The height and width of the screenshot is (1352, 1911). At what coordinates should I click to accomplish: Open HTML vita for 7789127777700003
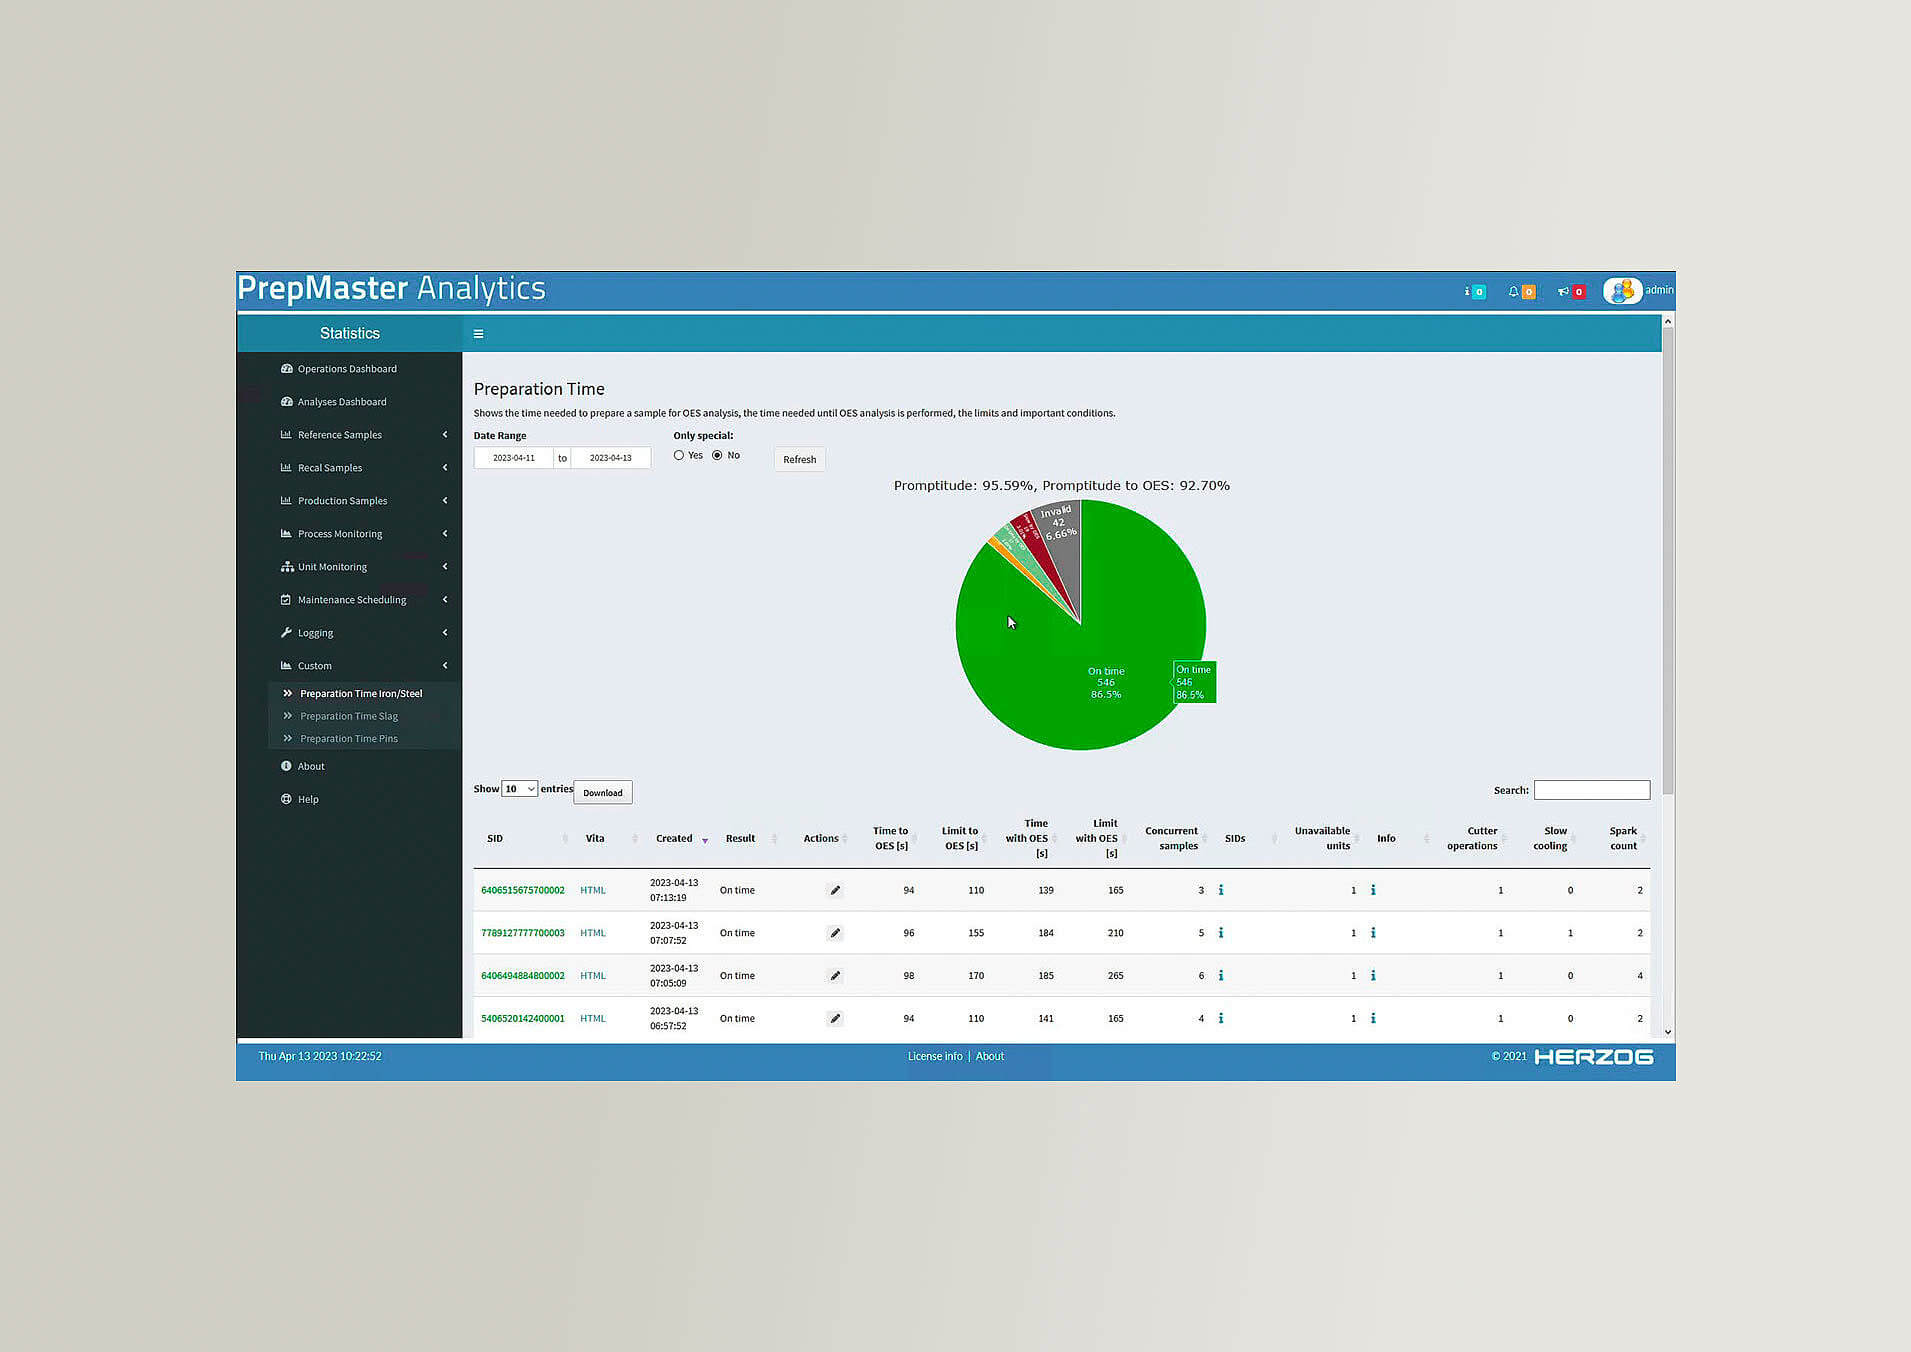[x=593, y=933]
